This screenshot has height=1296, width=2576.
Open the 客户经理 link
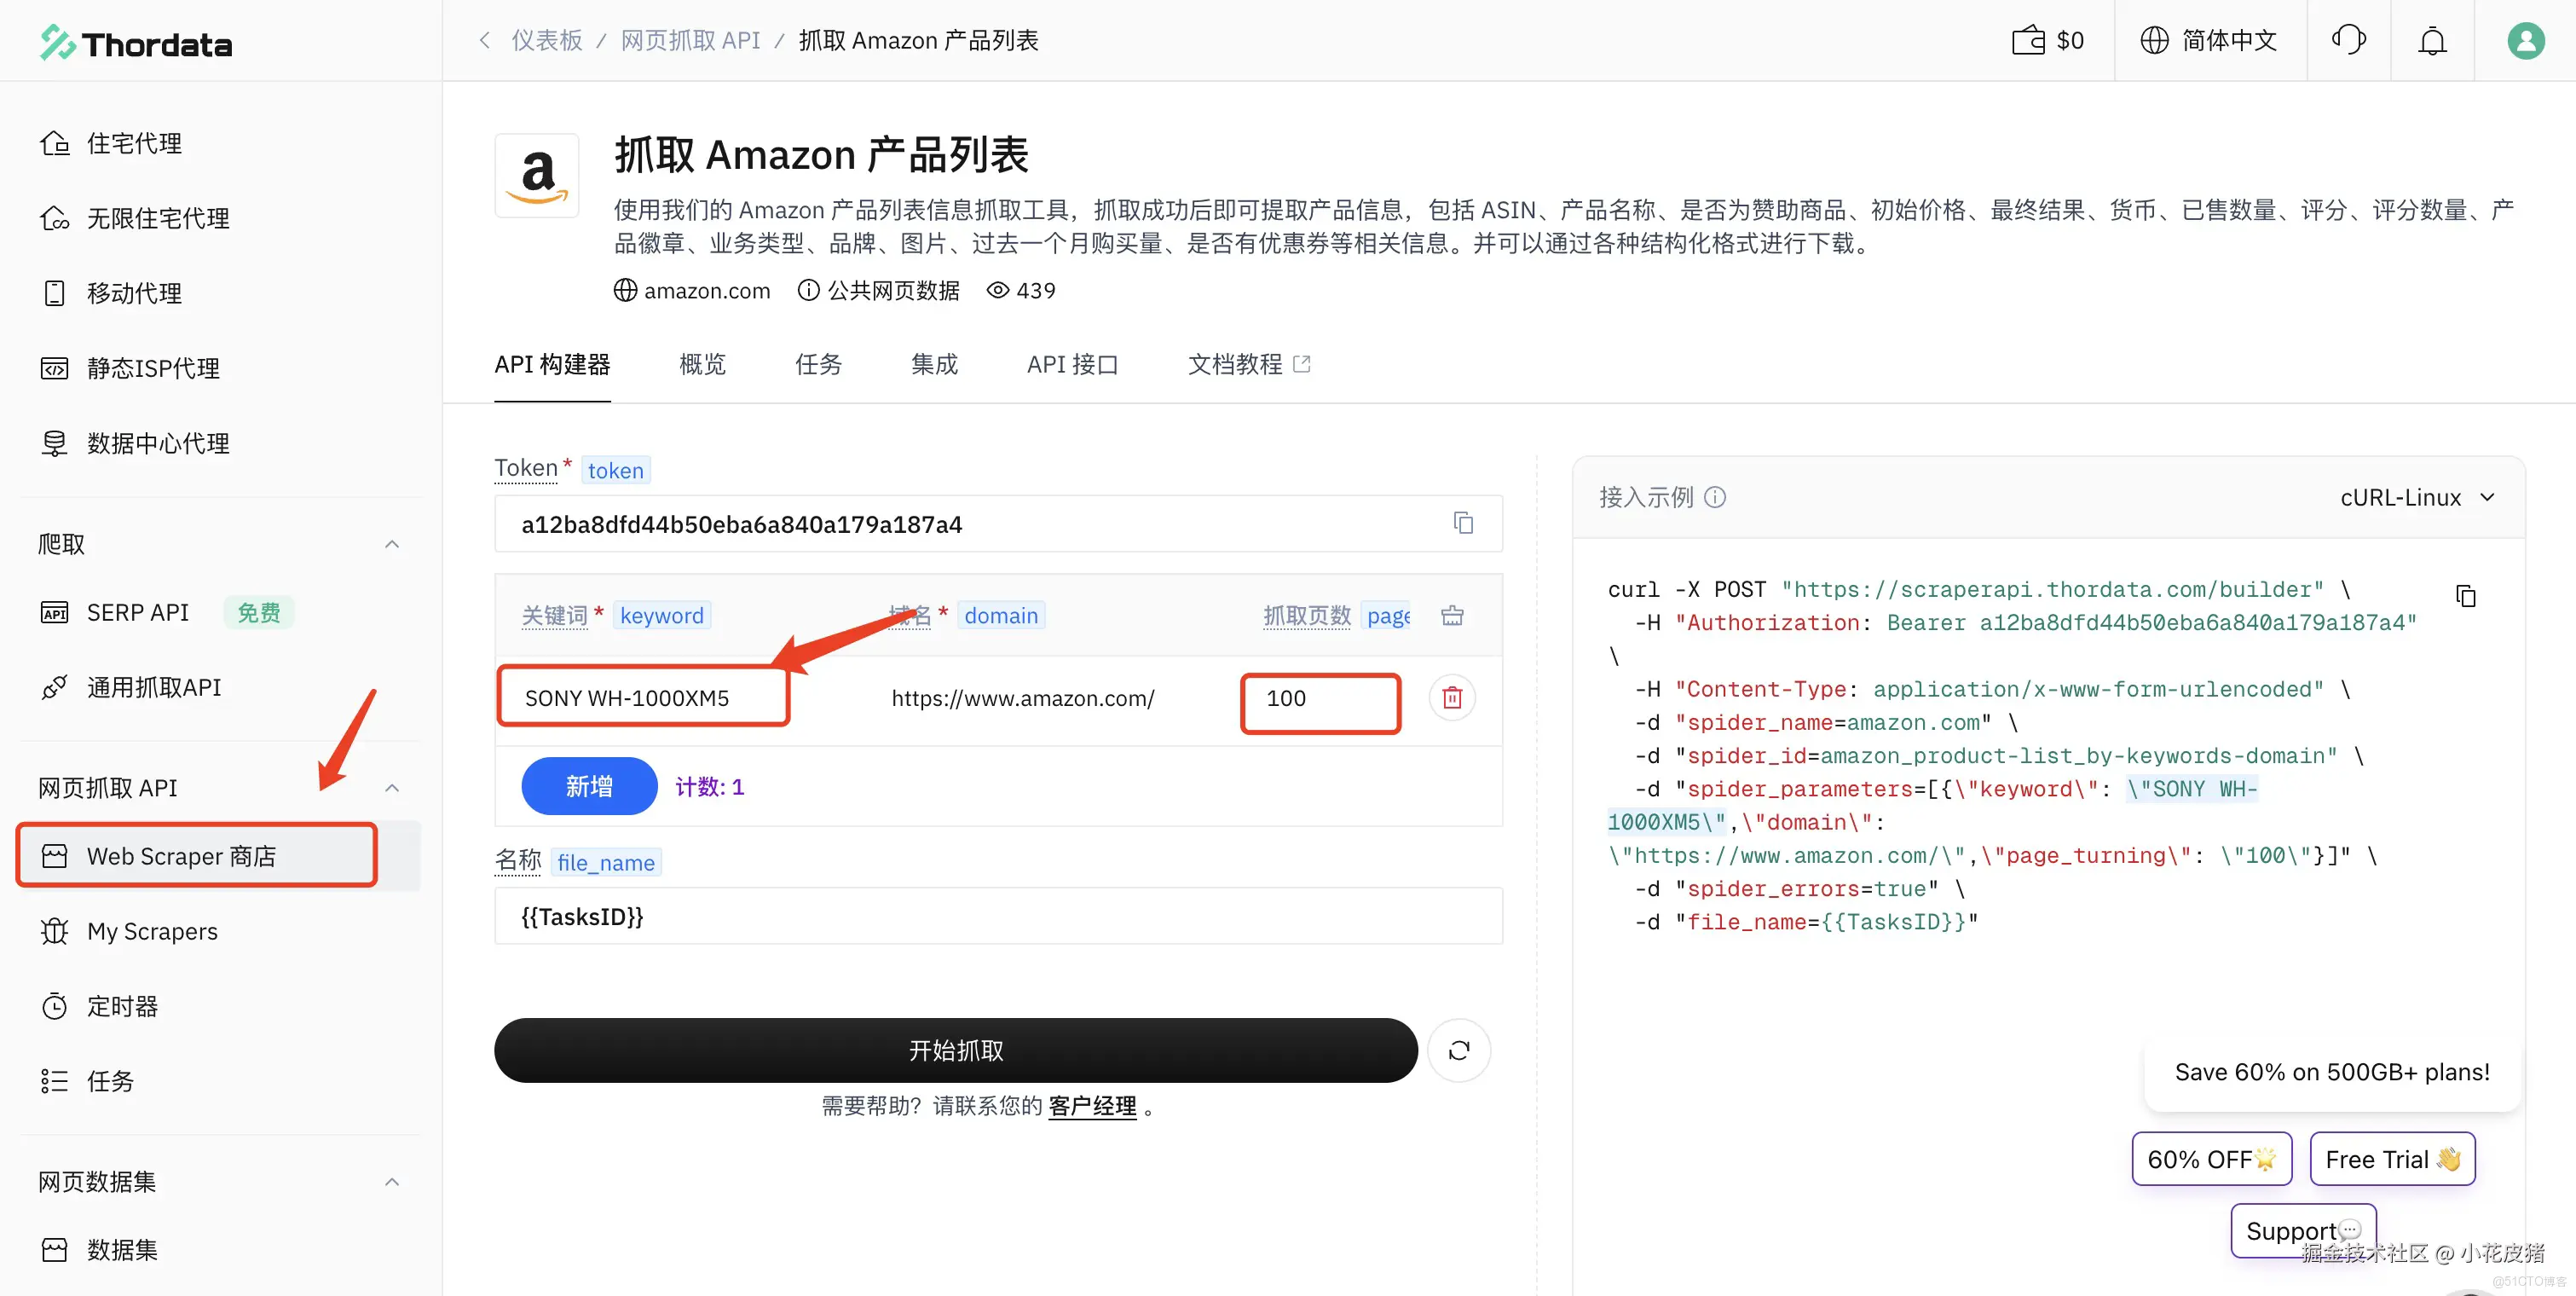coord(1092,1106)
